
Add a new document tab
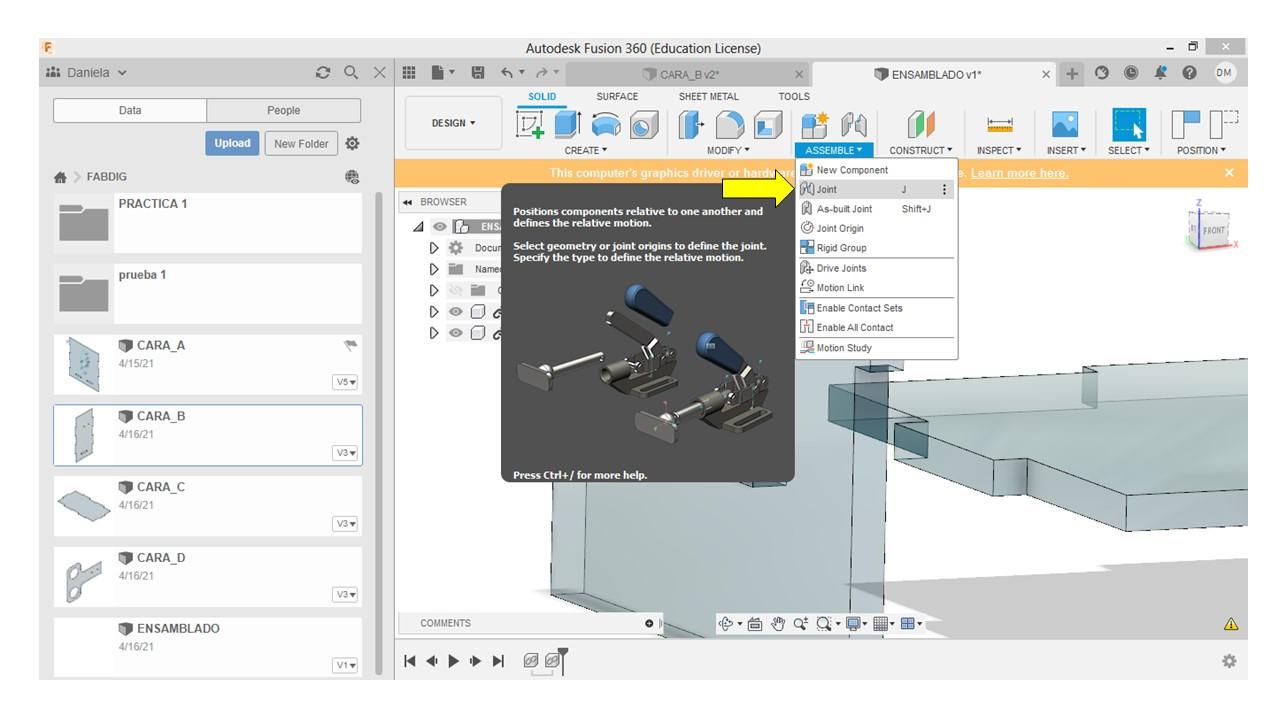coord(1072,74)
